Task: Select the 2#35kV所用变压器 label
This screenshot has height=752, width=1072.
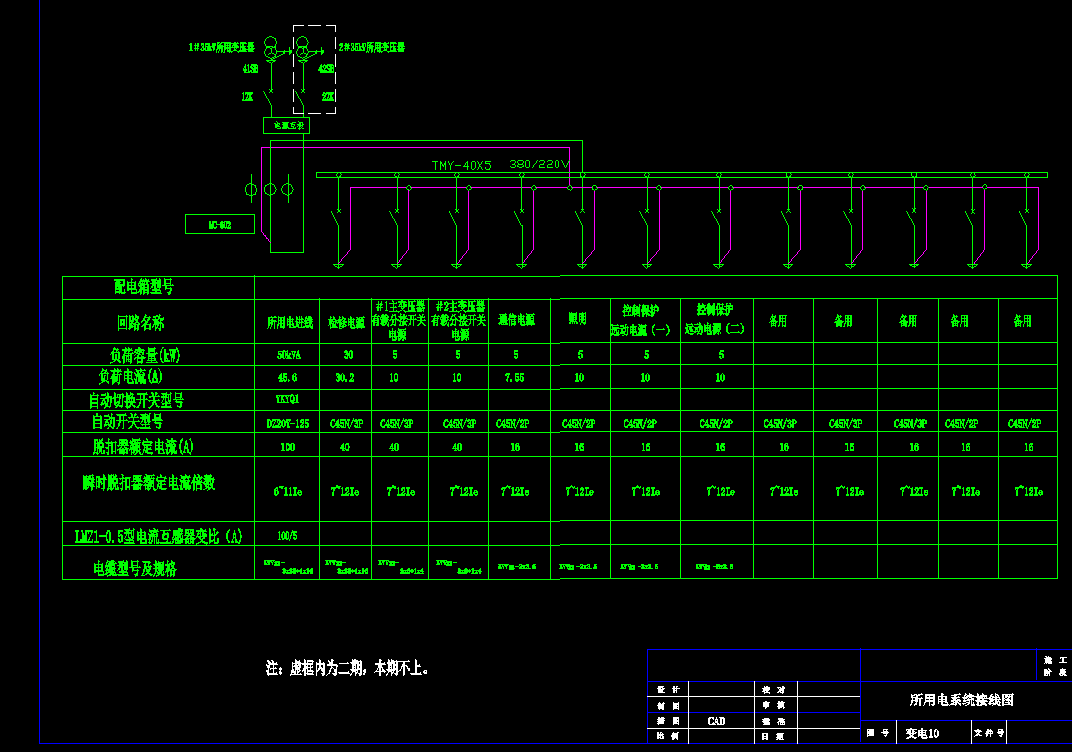Action: (372, 47)
